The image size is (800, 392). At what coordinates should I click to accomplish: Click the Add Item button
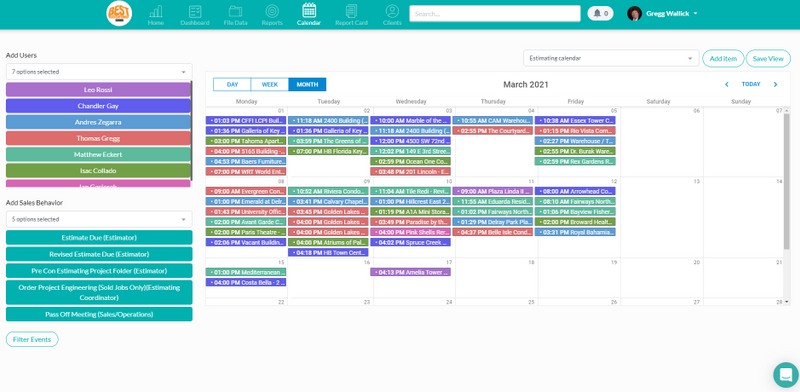click(723, 59)
